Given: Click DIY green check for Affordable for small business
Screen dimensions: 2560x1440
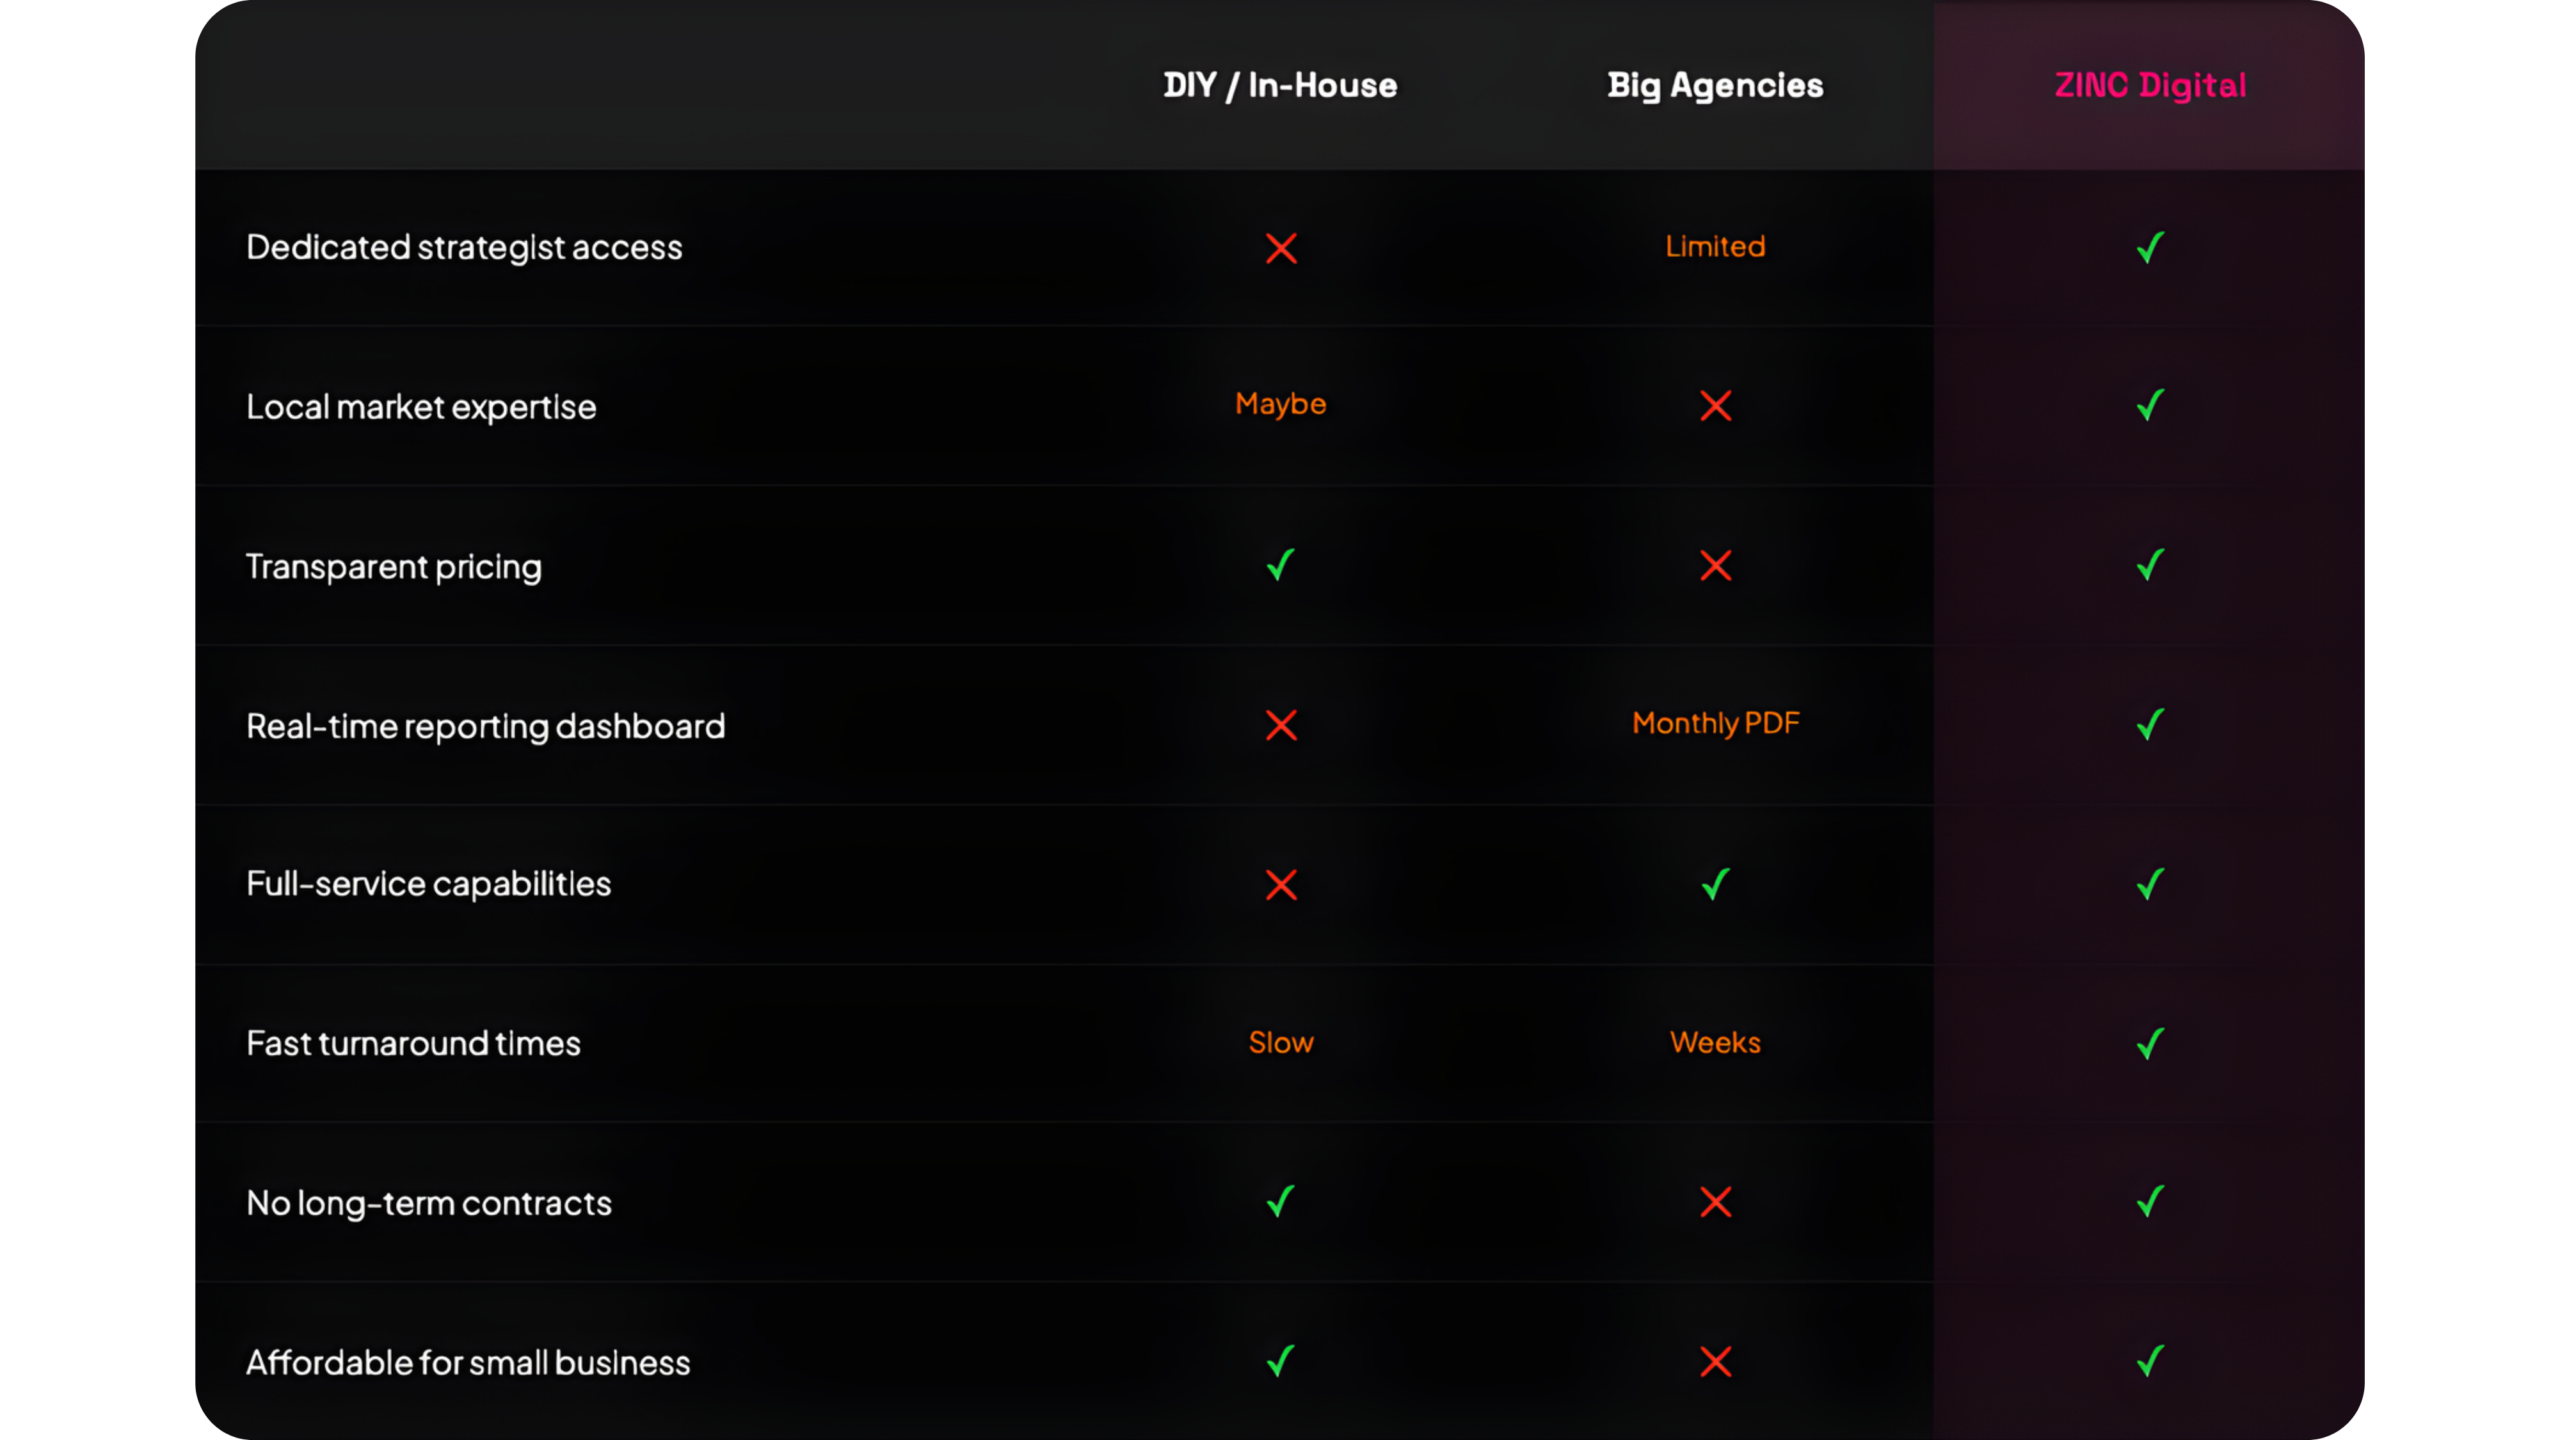Looking at the screenshot, I should (x=1281, y=1361).
